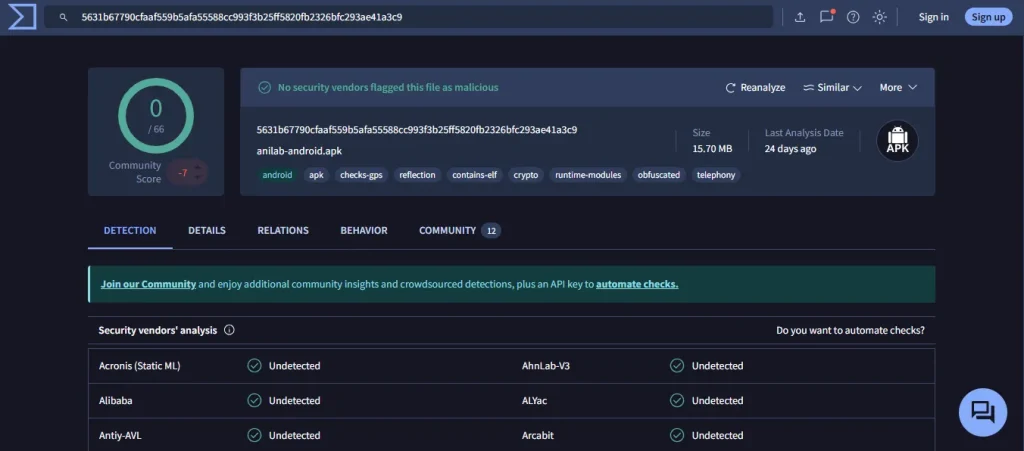
Task: Click the automate checks link
Action: click(637, 284)
